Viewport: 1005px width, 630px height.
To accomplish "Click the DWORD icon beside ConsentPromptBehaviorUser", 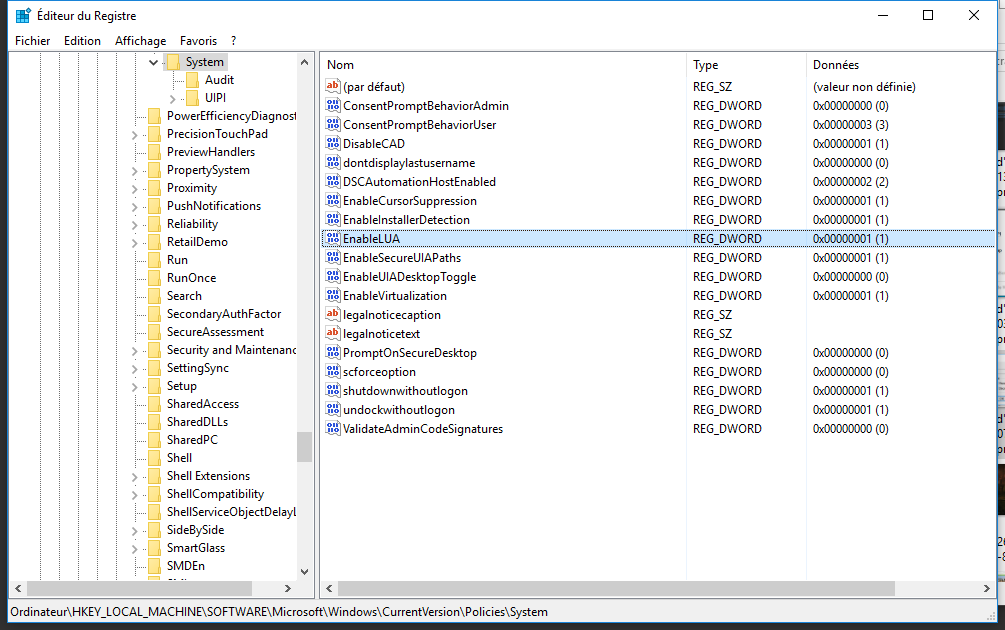I will tap(333, 124).
